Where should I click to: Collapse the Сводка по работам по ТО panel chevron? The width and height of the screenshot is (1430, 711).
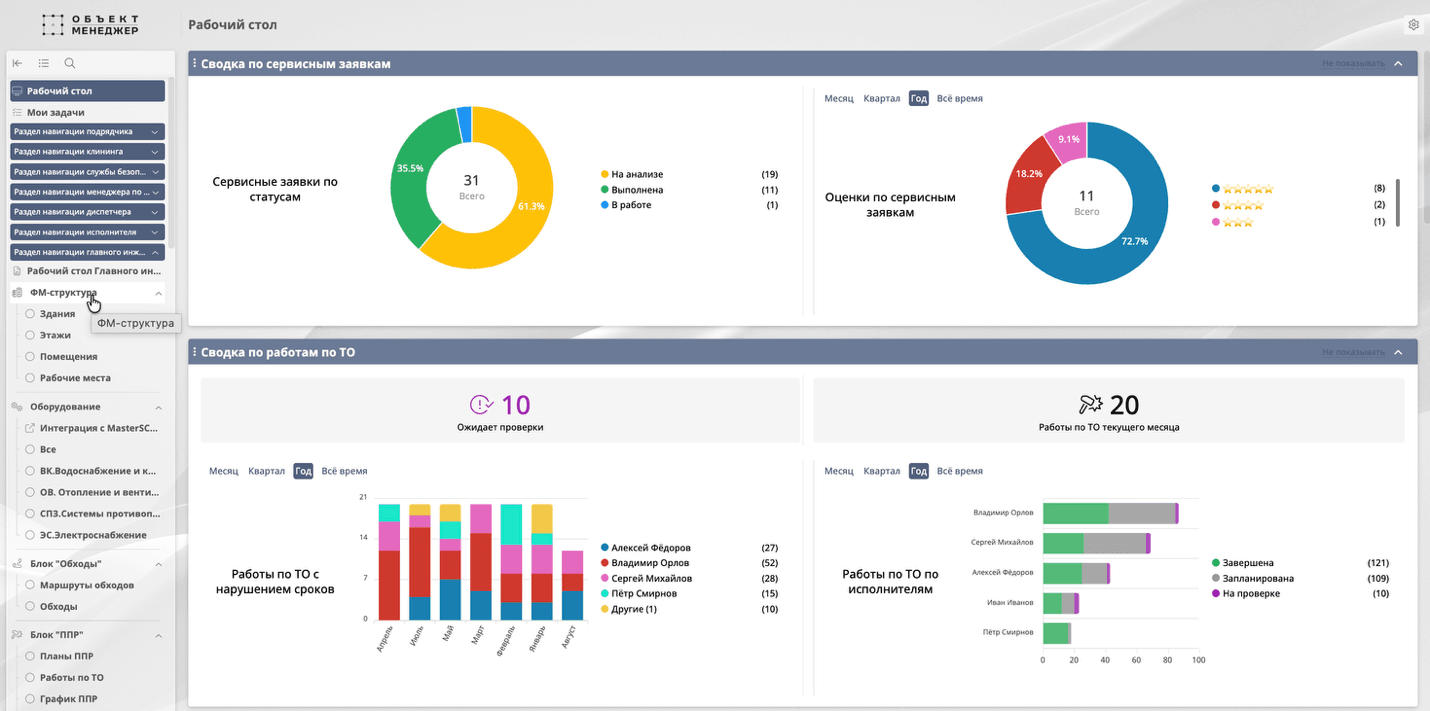[x=1398, y=352]
